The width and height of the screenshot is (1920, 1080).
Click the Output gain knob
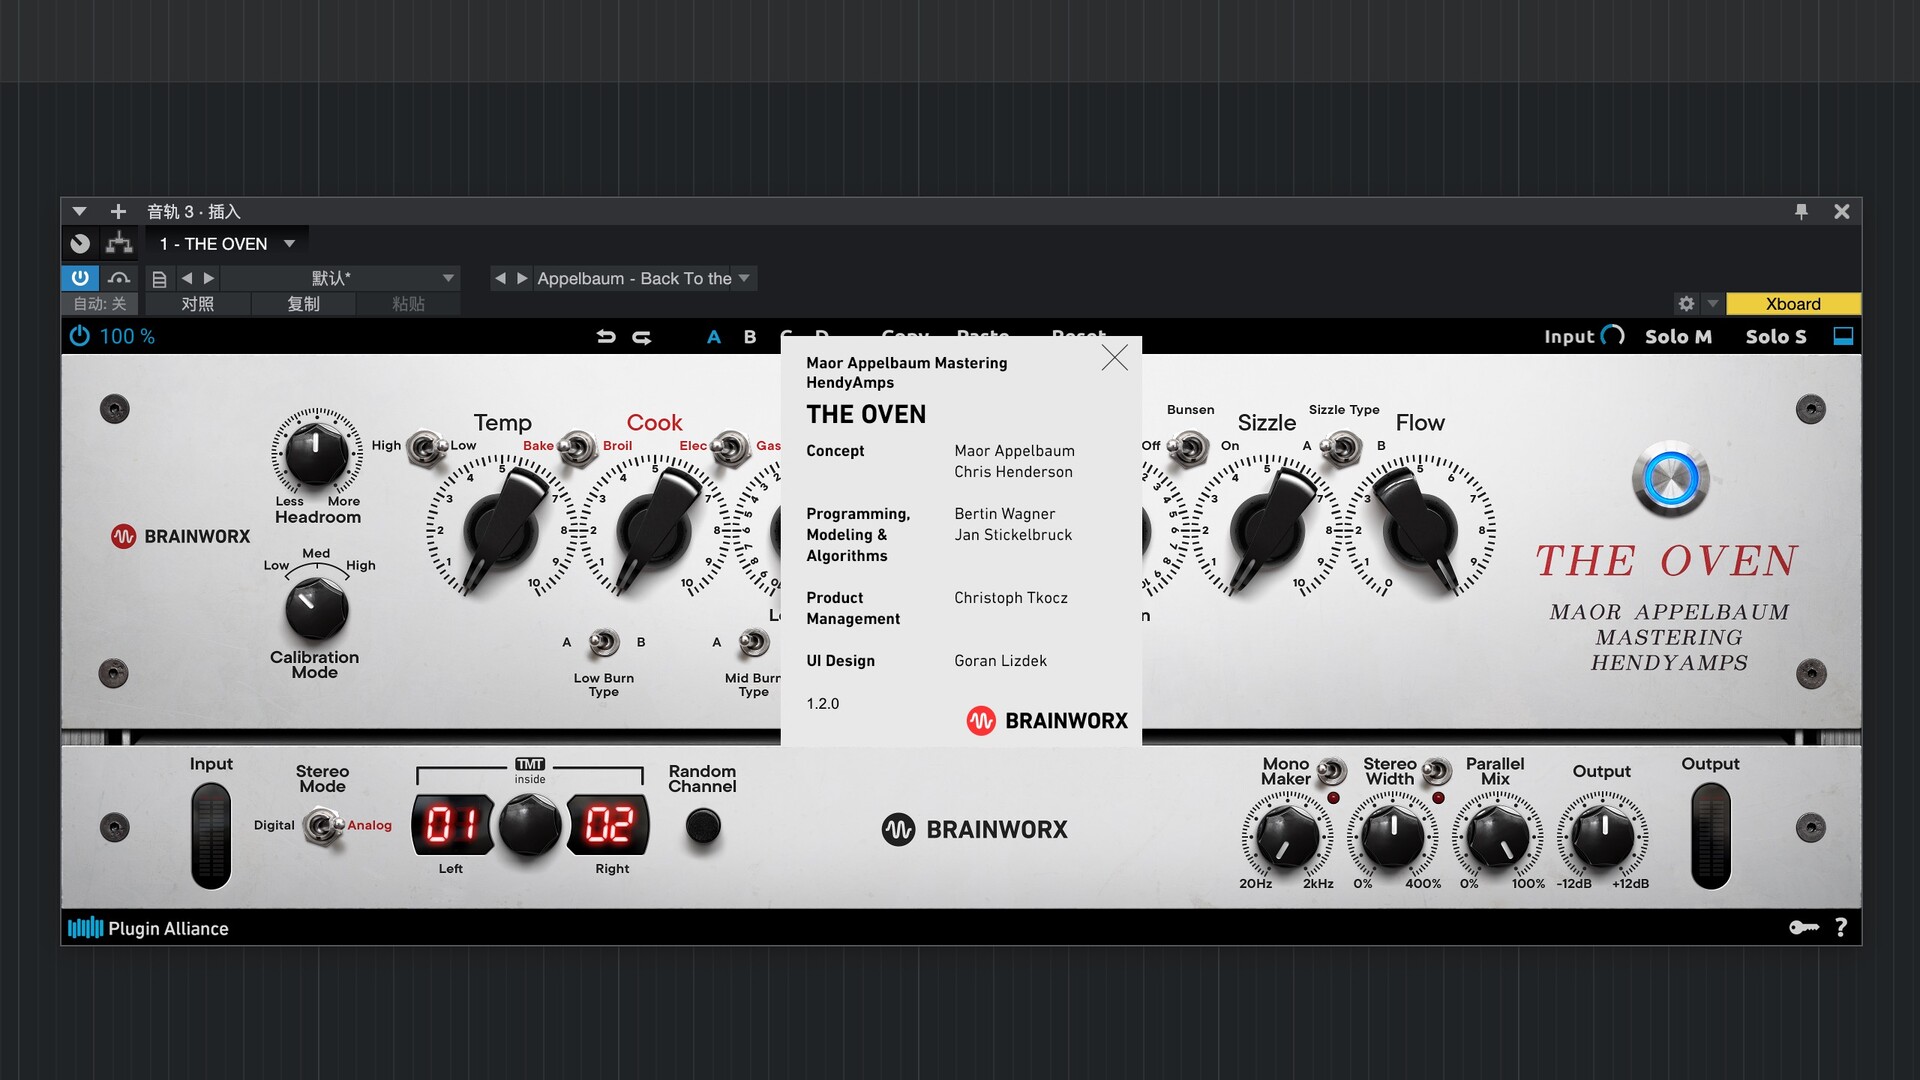tap(1602, 837)
